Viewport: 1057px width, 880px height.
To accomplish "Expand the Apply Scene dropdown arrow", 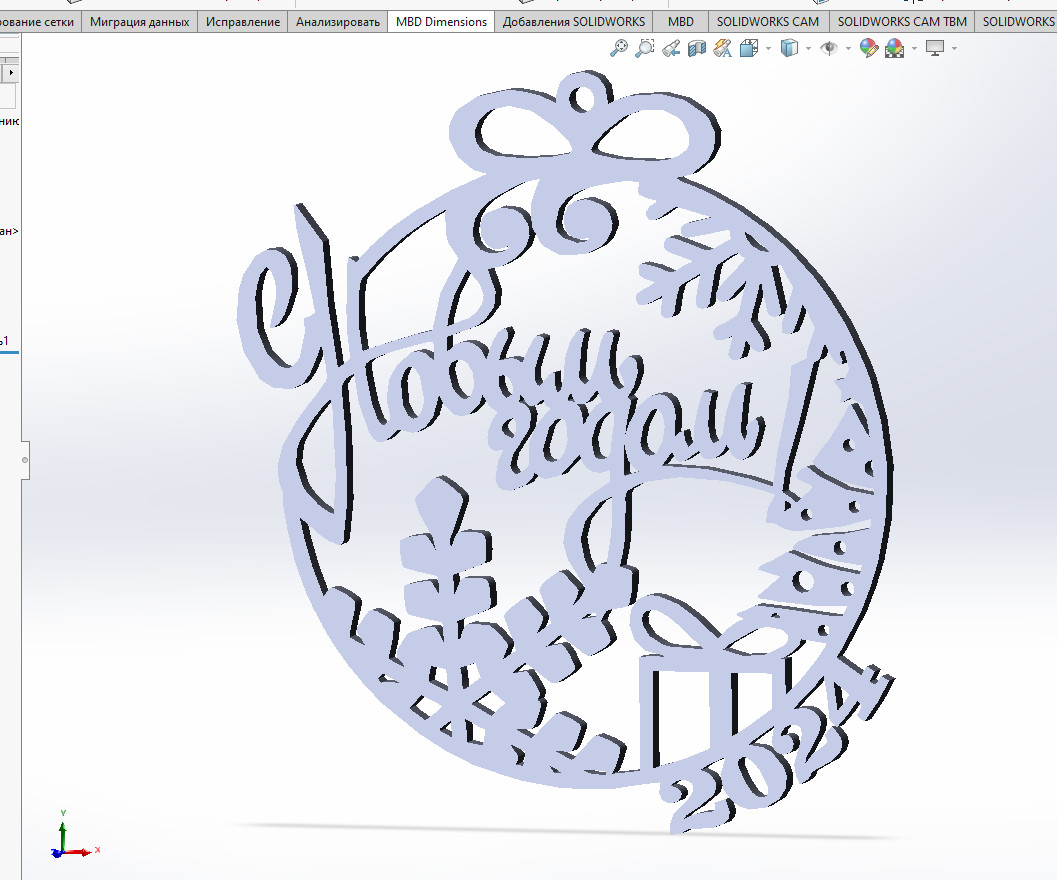I will pyautogui.click(x=914, y=49).
